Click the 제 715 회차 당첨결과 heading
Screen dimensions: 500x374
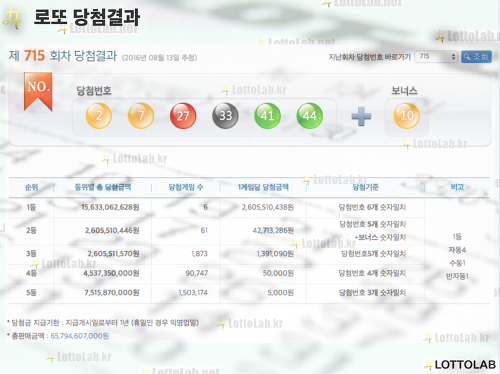(63, 55)
